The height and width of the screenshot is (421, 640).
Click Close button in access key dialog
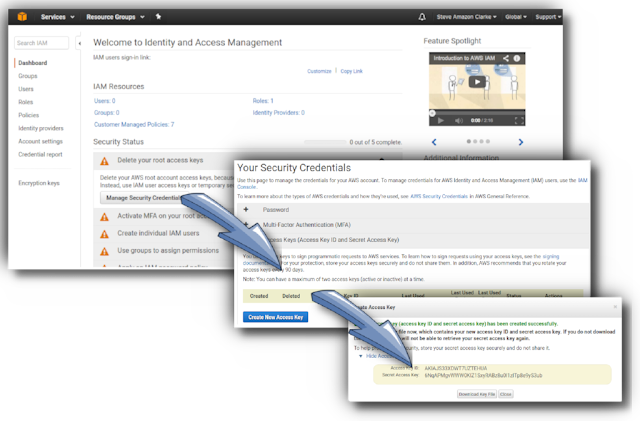click(506, 394)
